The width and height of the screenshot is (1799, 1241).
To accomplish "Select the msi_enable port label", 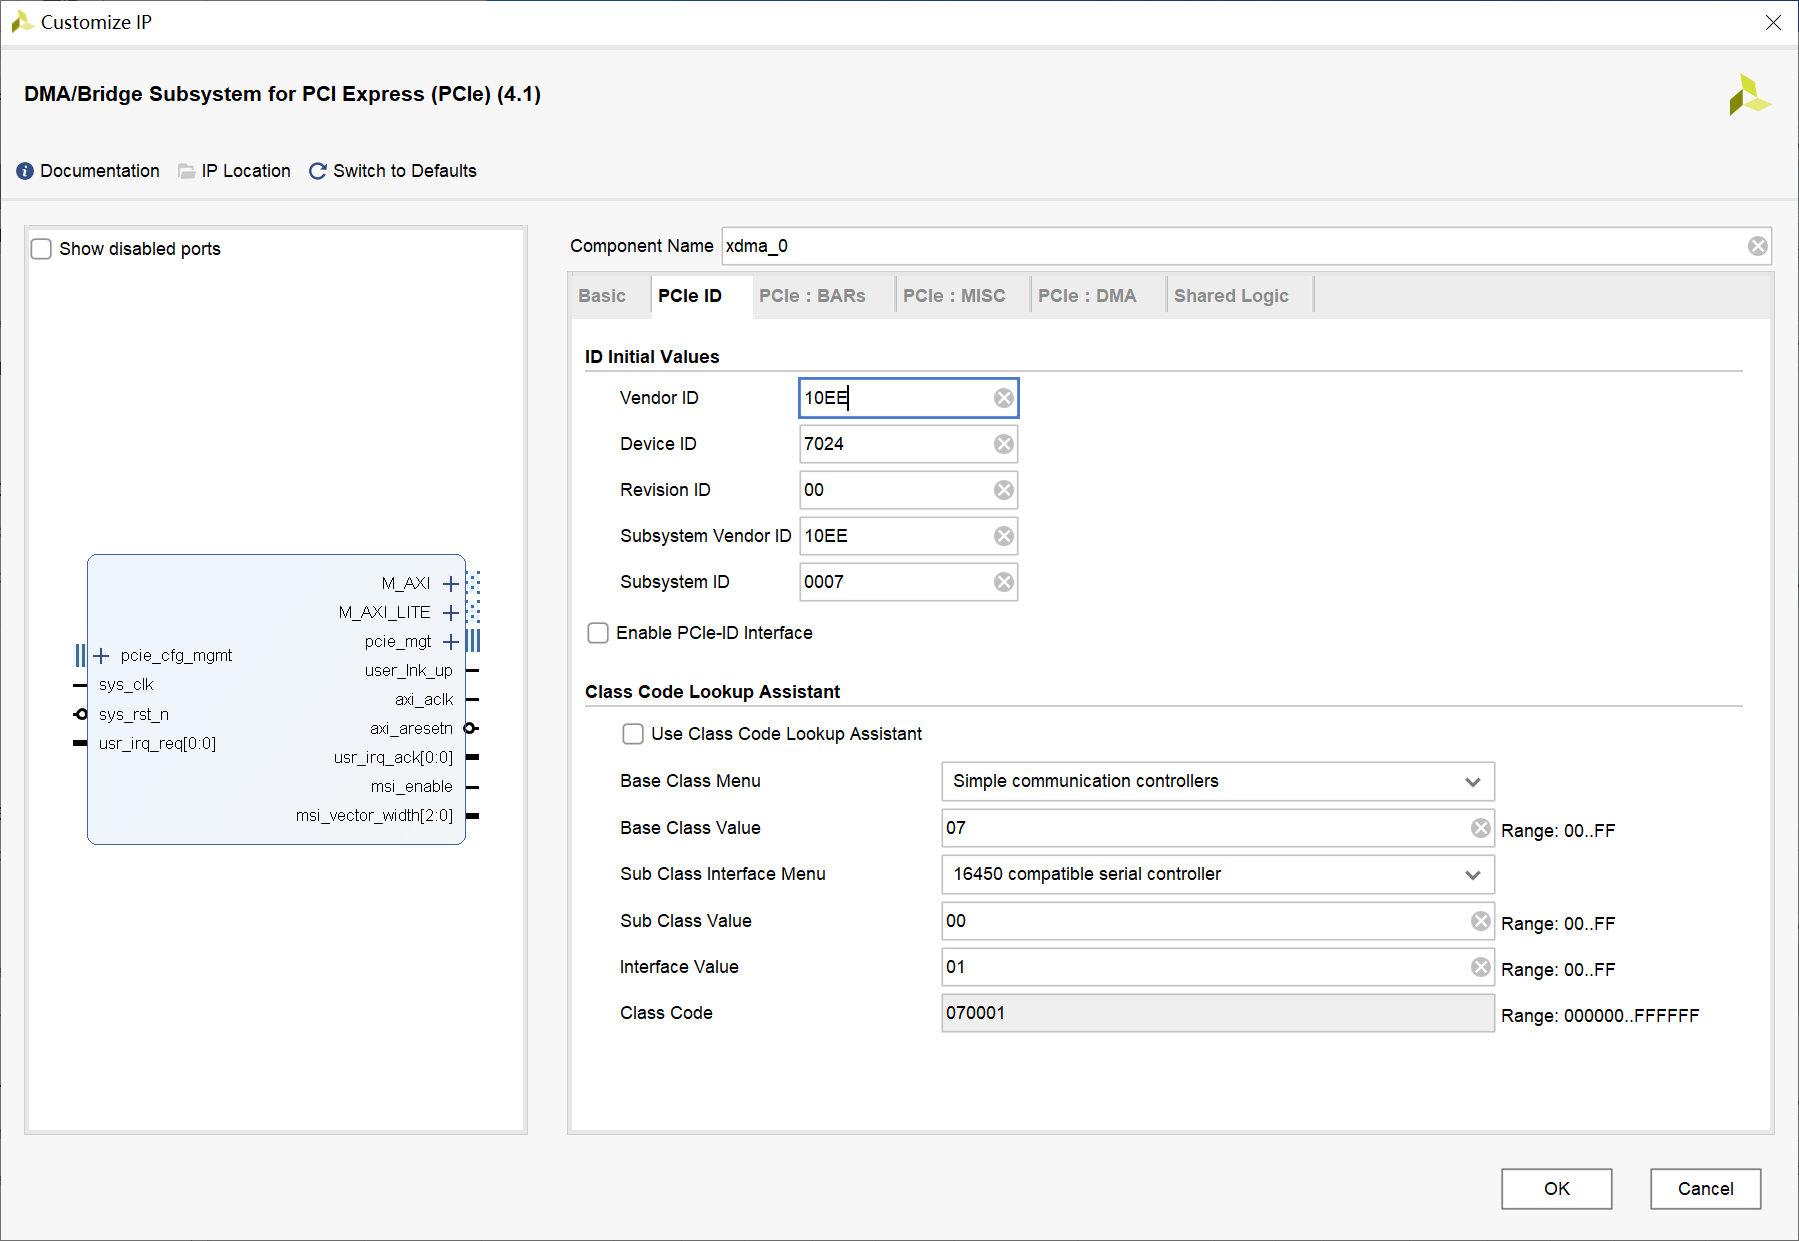I will [x=412, y=786].
